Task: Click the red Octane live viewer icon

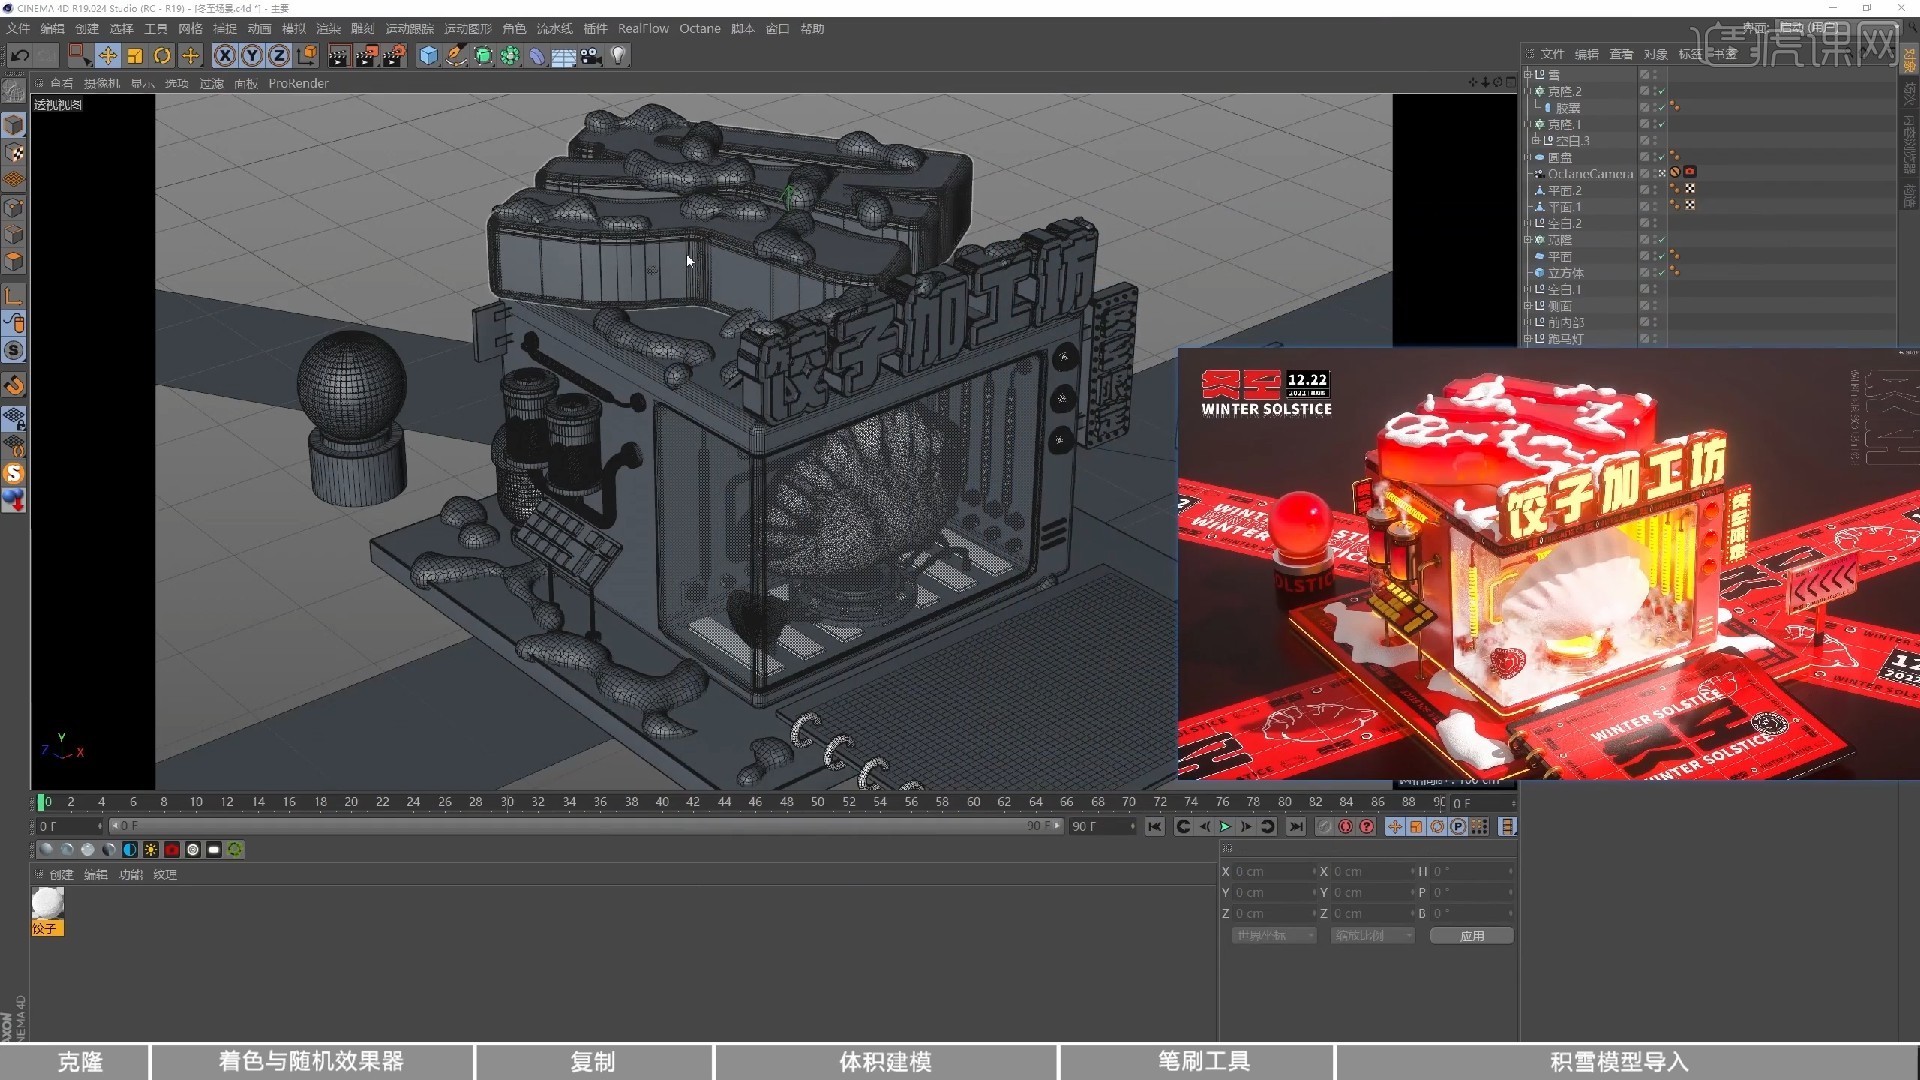Action: (172, 850)
